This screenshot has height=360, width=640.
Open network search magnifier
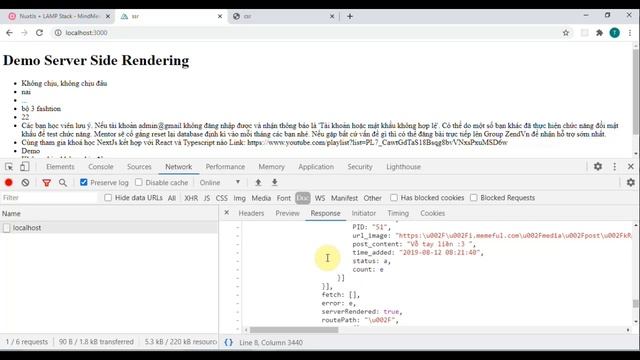pyautogui.click(x=62, y=182)
